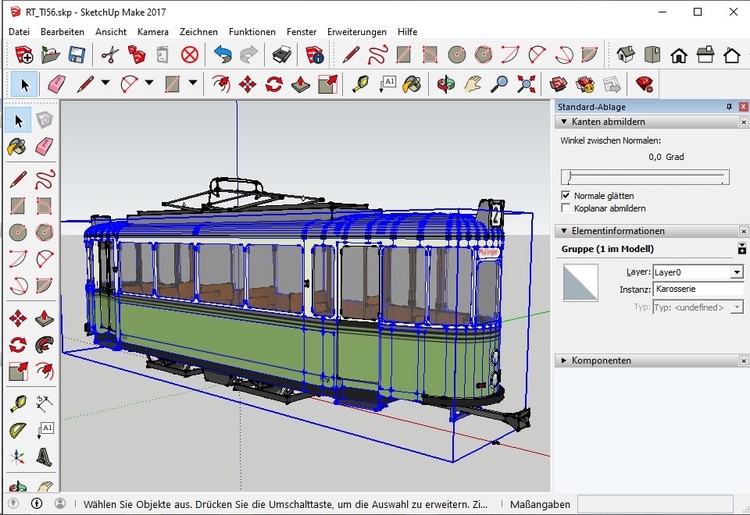
Task: Expand the Komponenten panel
Action: coord(564,361)
